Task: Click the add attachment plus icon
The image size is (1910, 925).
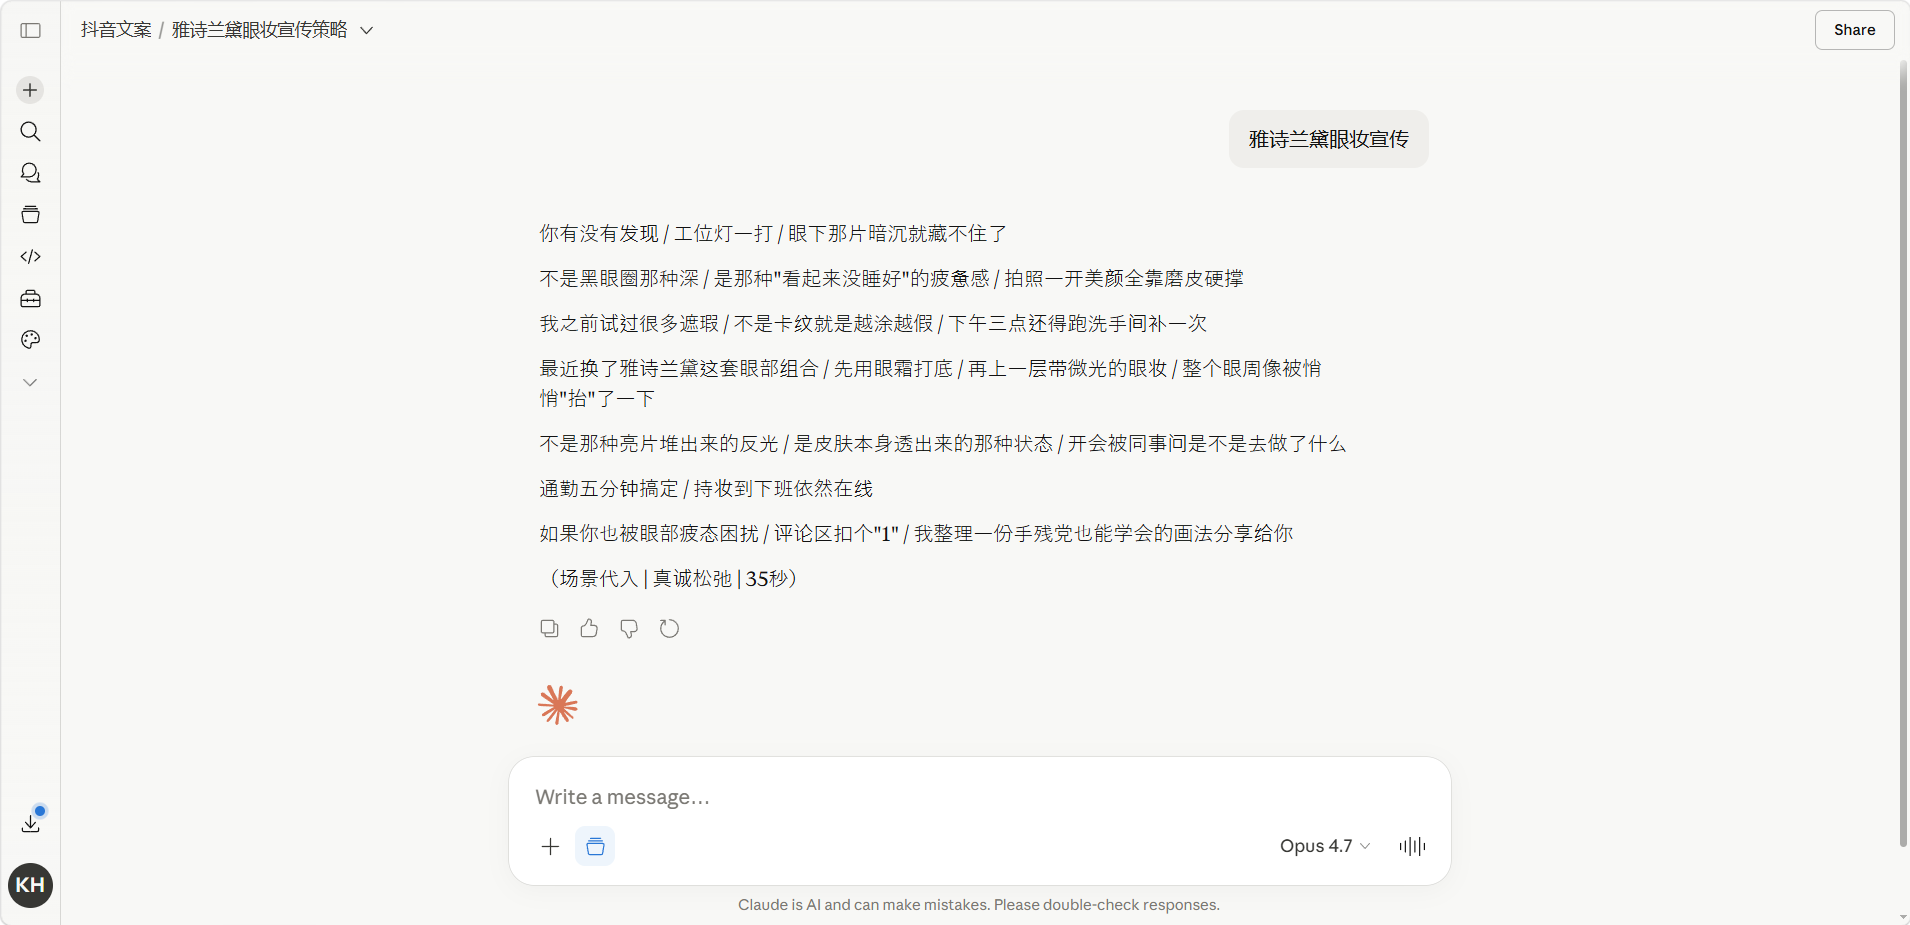Action: pyautogui.click(x=550, y=847)
